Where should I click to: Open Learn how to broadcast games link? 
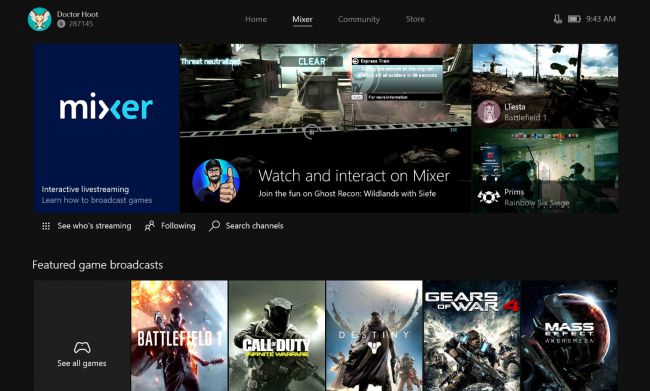[97, 200]
